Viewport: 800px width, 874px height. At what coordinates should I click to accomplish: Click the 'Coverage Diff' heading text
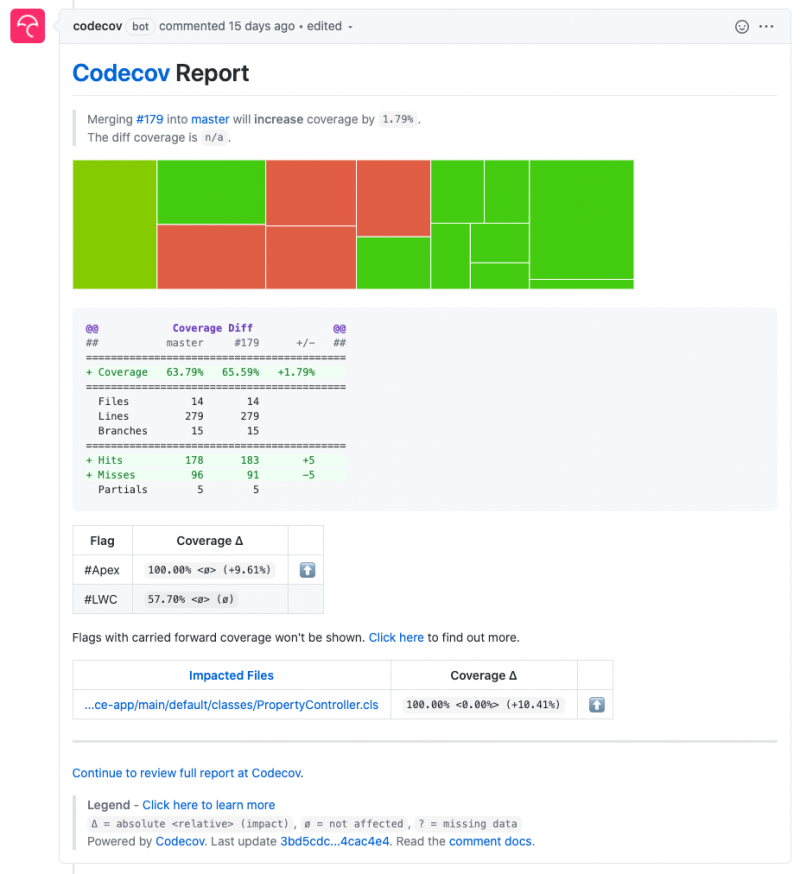[212, 328]
